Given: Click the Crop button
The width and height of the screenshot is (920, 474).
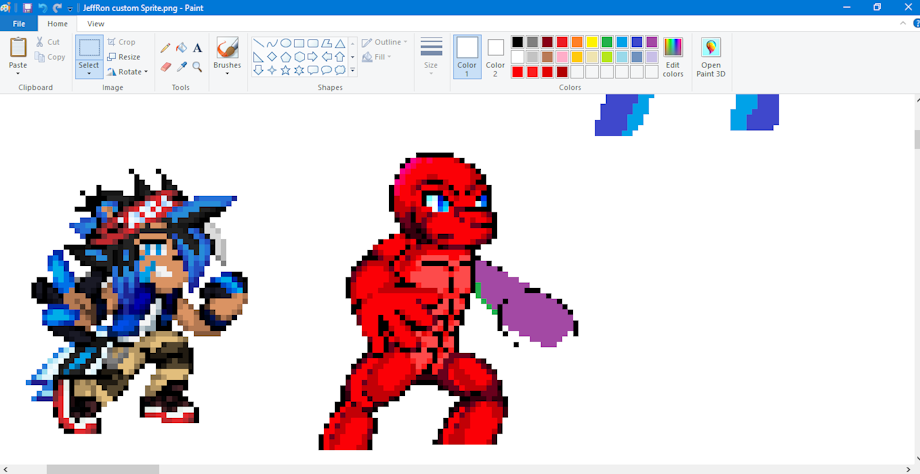Looking at the screenshot, I should click(x=121, y=42).
